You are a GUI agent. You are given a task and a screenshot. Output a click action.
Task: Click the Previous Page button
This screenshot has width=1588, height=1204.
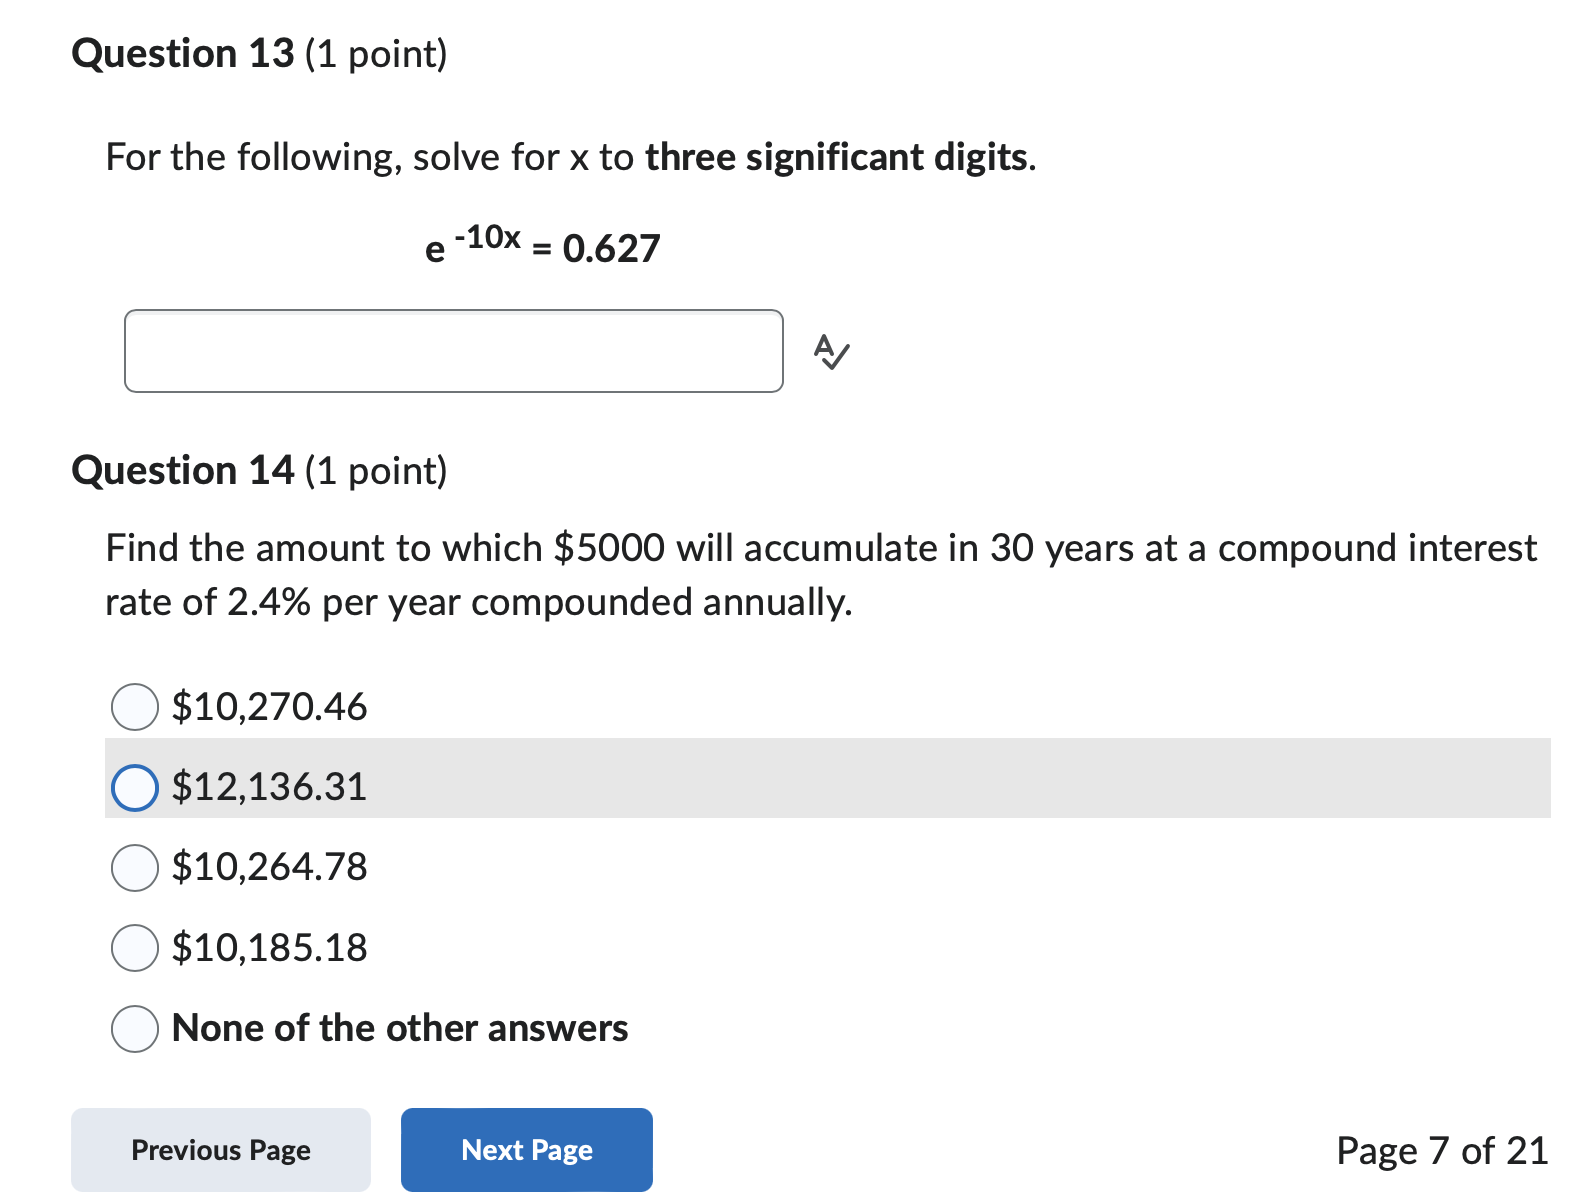coord(220,1150)
